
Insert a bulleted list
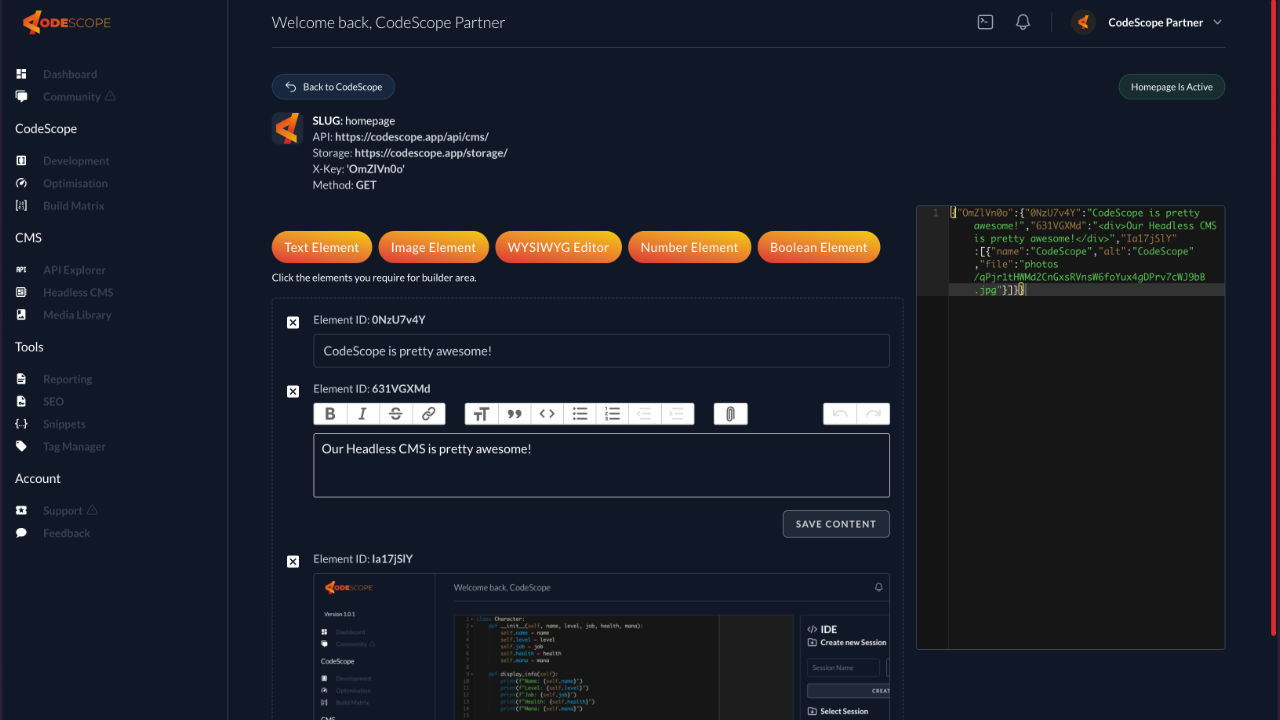point(580,414)
